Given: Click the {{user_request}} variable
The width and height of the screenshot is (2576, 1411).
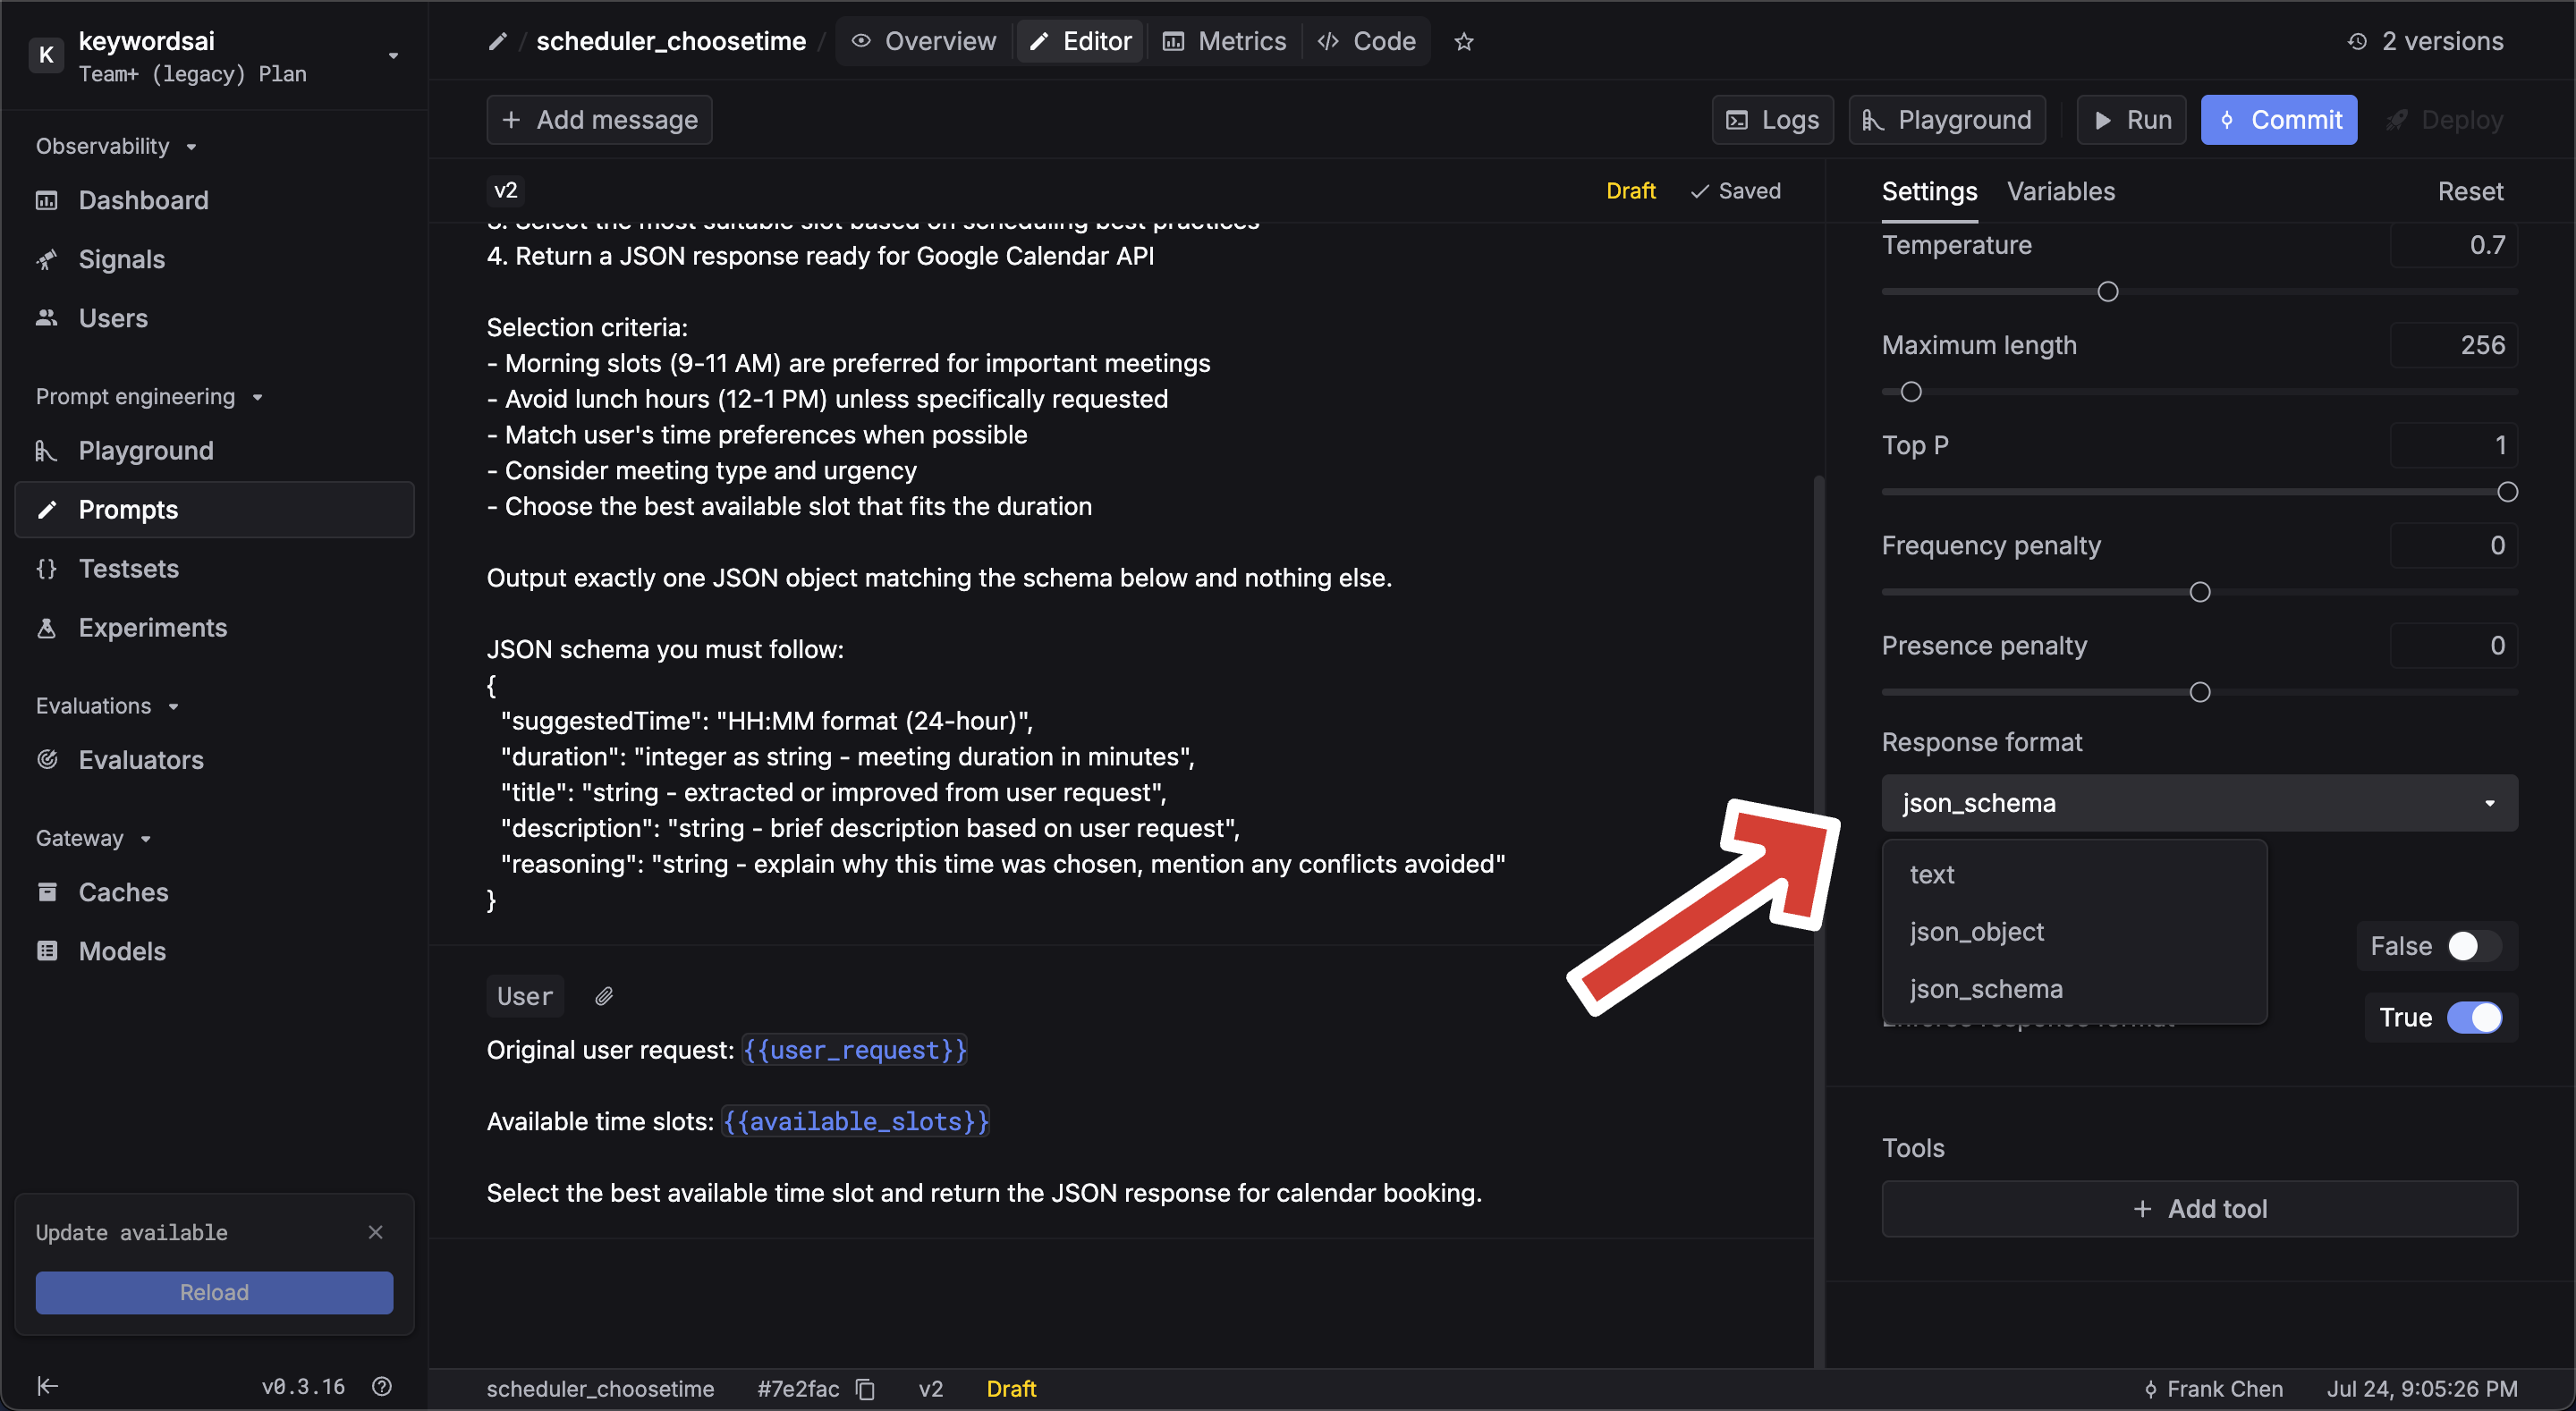Looking at the screenshot, I should (x=854, y=1050).
